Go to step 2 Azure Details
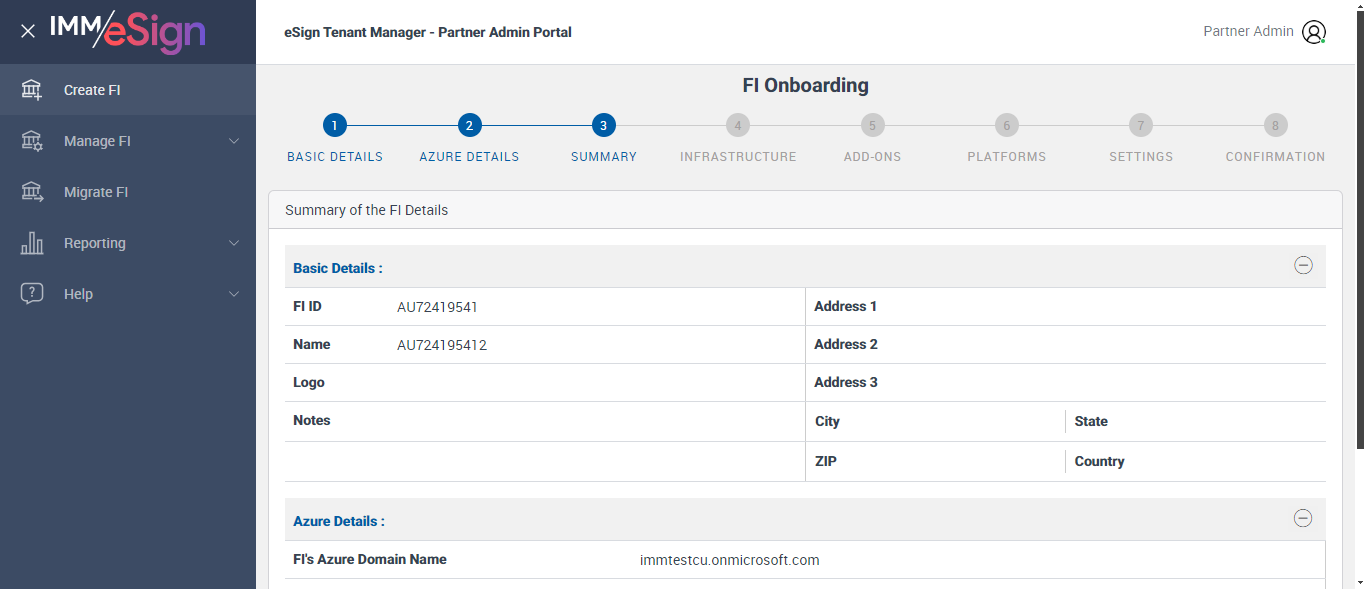Screen dimensions: 1366x589 (x=469, y=126)
